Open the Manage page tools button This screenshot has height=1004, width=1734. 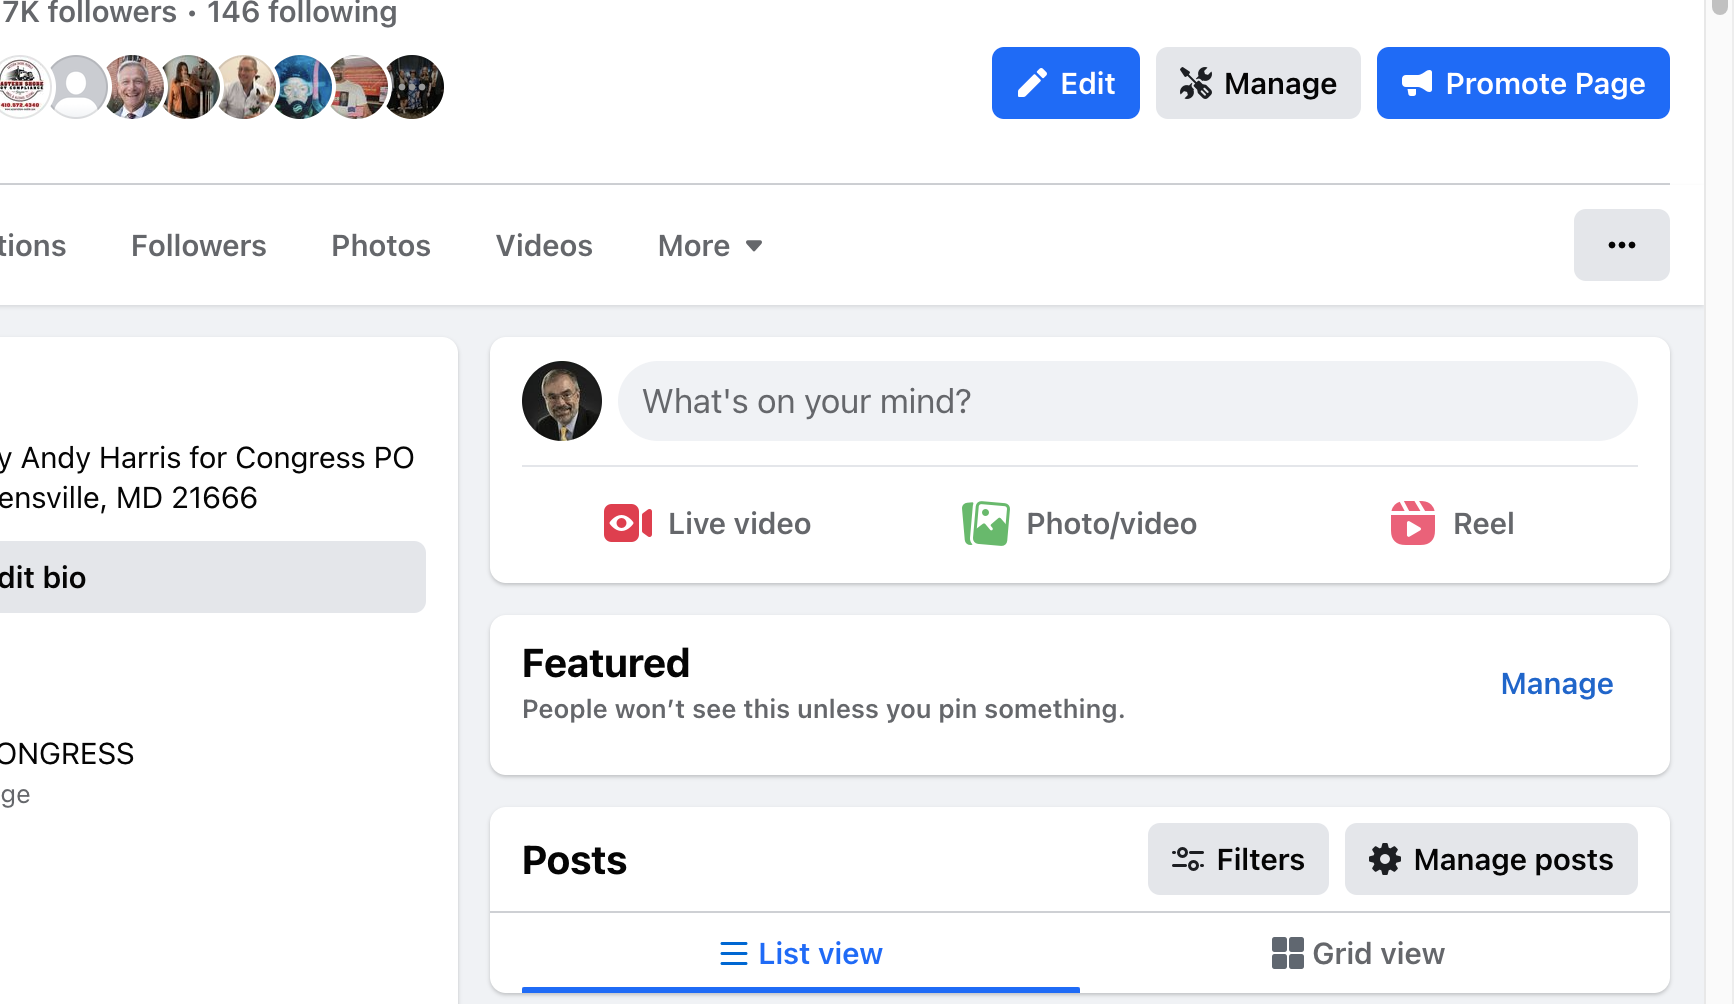[1258, 83]
